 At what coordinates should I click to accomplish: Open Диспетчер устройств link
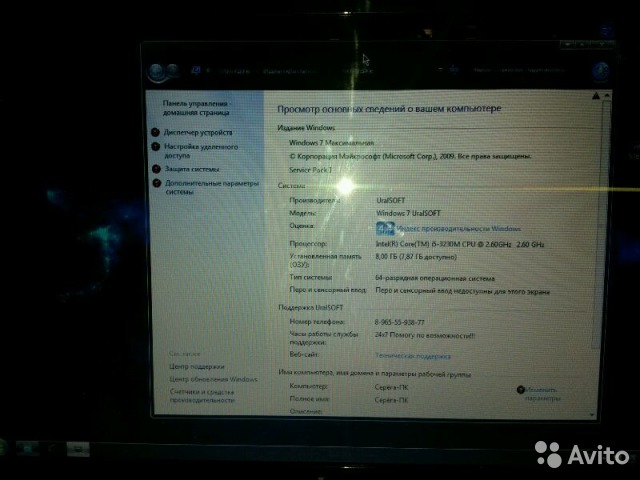point(198,132)
